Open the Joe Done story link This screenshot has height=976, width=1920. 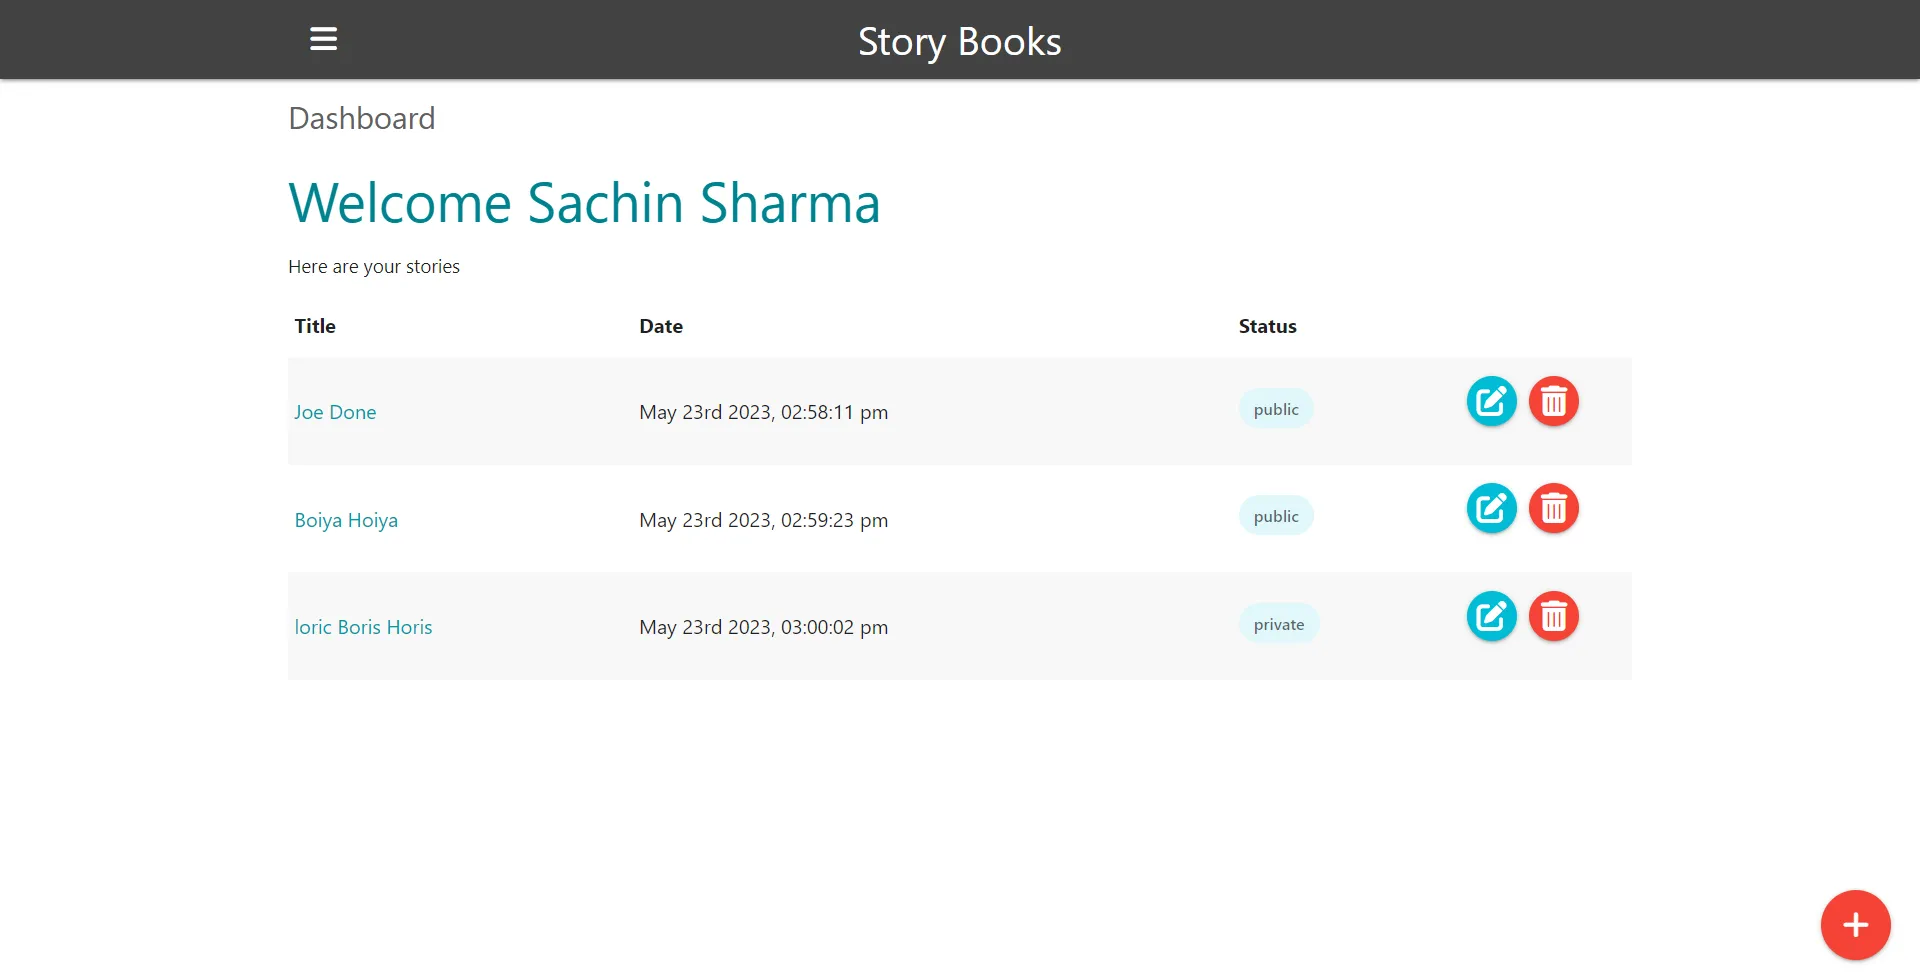[335, 412]
